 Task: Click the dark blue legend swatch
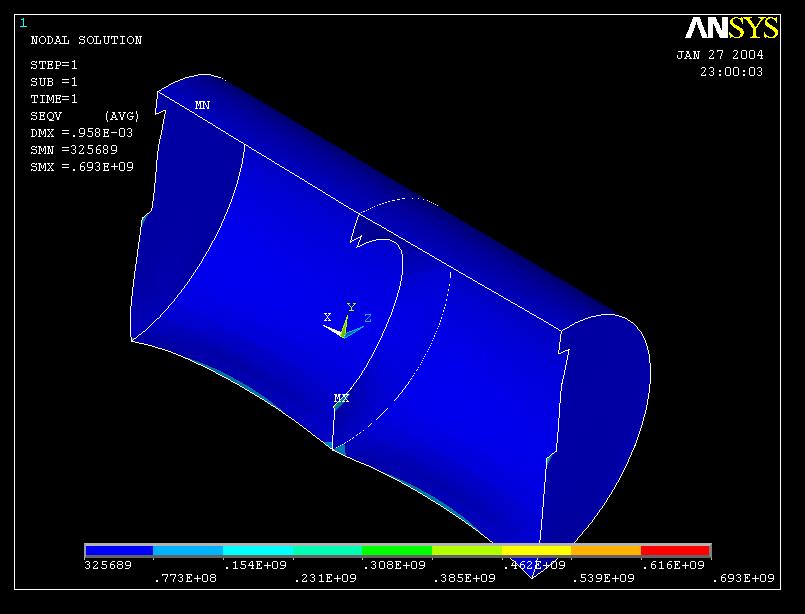click(x=119, y=550)
